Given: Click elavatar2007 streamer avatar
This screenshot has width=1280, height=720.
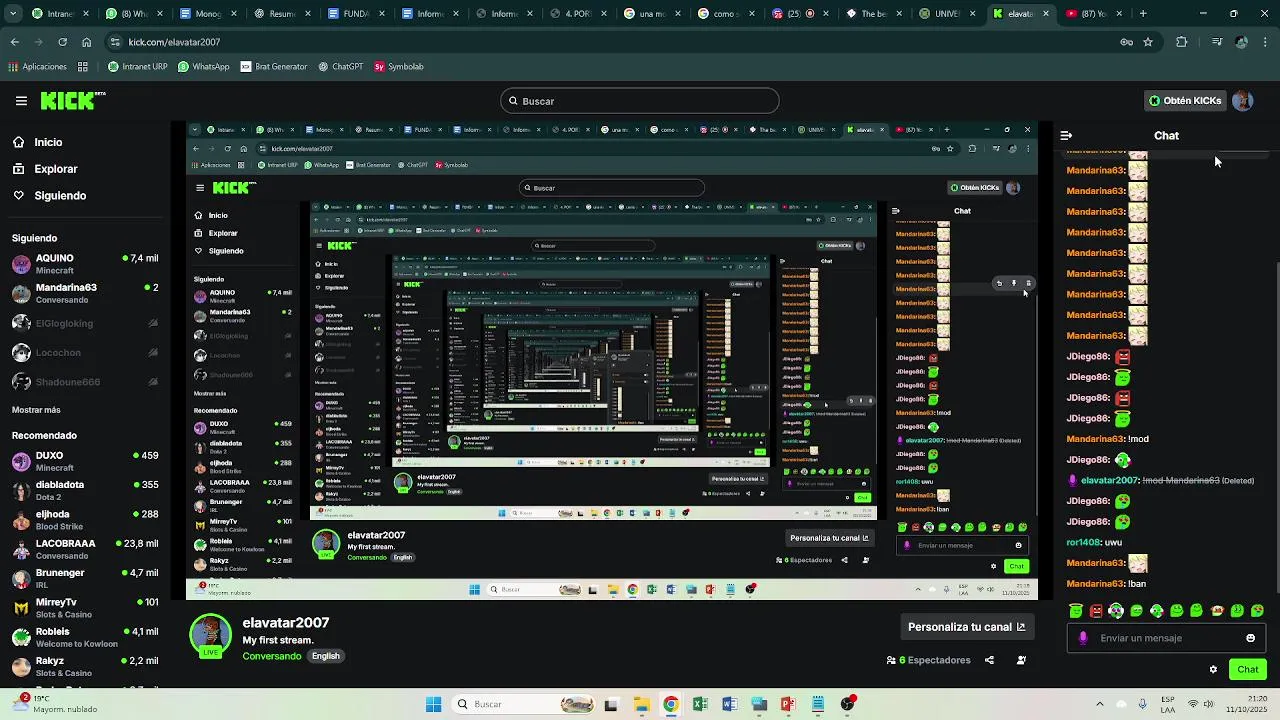Looking at the screenshot, I should click(210, 635).
